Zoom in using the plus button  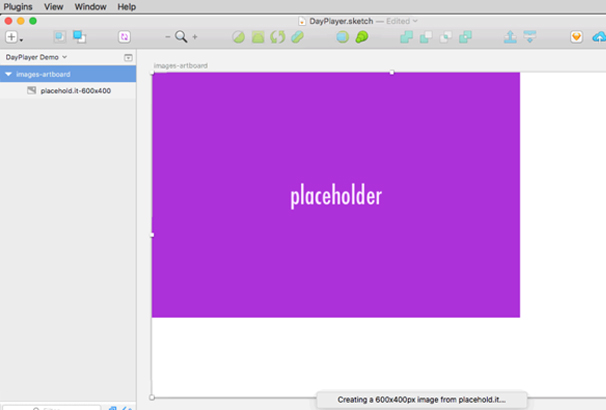[x=195, y=37]
